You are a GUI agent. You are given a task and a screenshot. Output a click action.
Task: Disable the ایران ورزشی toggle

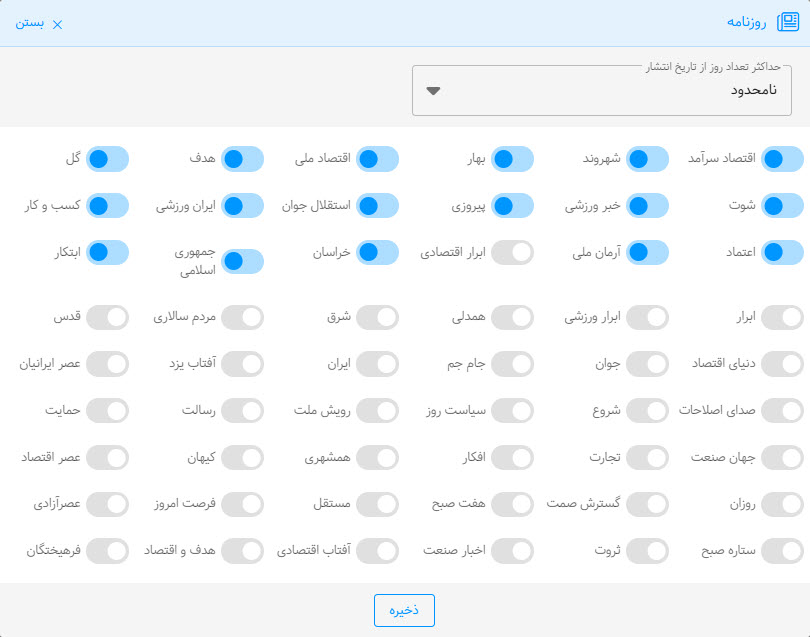coord(243,206)
